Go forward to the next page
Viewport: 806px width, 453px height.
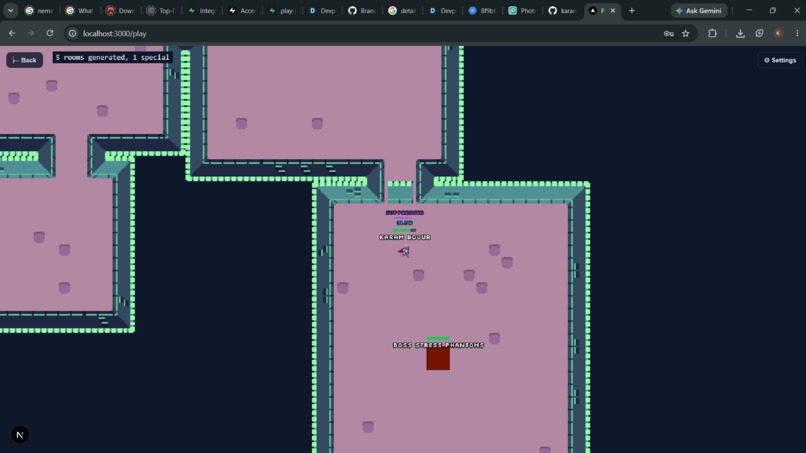click(31, 33)
